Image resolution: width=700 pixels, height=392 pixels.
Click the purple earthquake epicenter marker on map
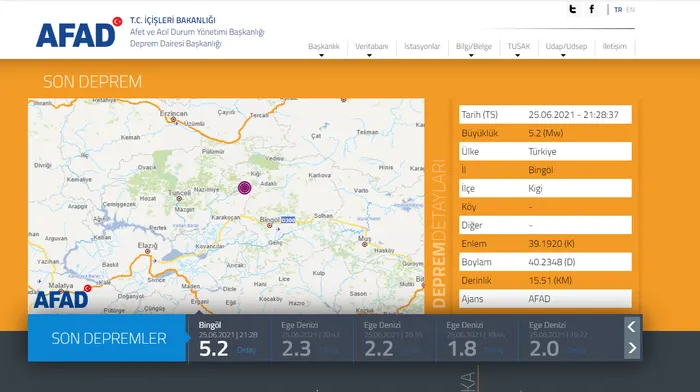244,188
